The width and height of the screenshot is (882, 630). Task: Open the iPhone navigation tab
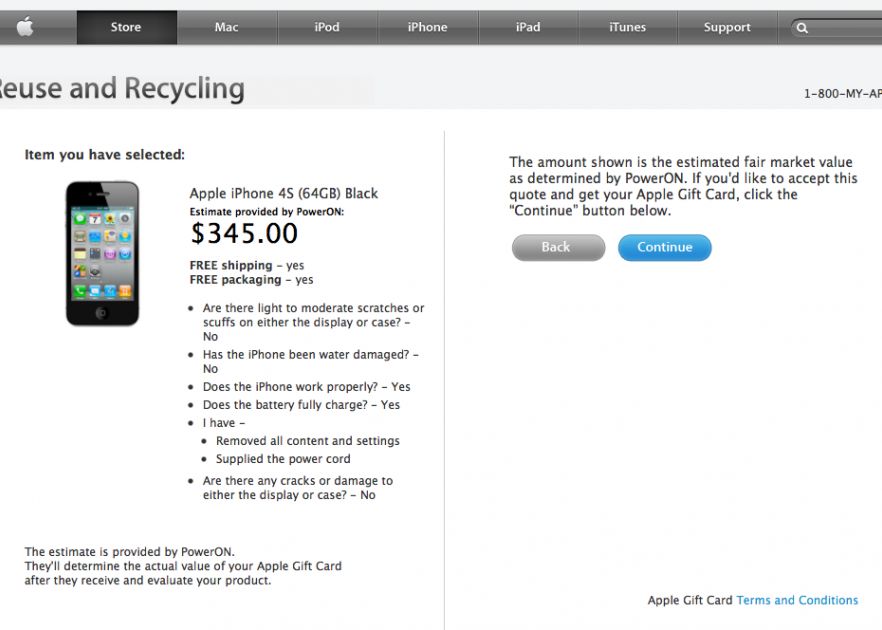[427, 28]
